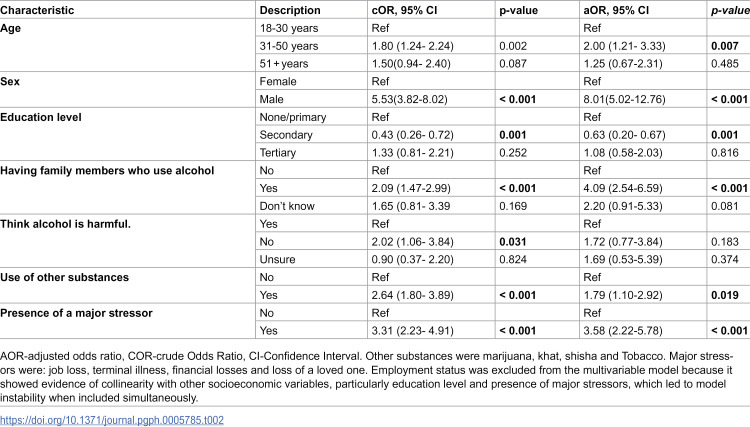Click the Sex row label
This screenshot has height=427, width=750.
[x=10, y=81]
